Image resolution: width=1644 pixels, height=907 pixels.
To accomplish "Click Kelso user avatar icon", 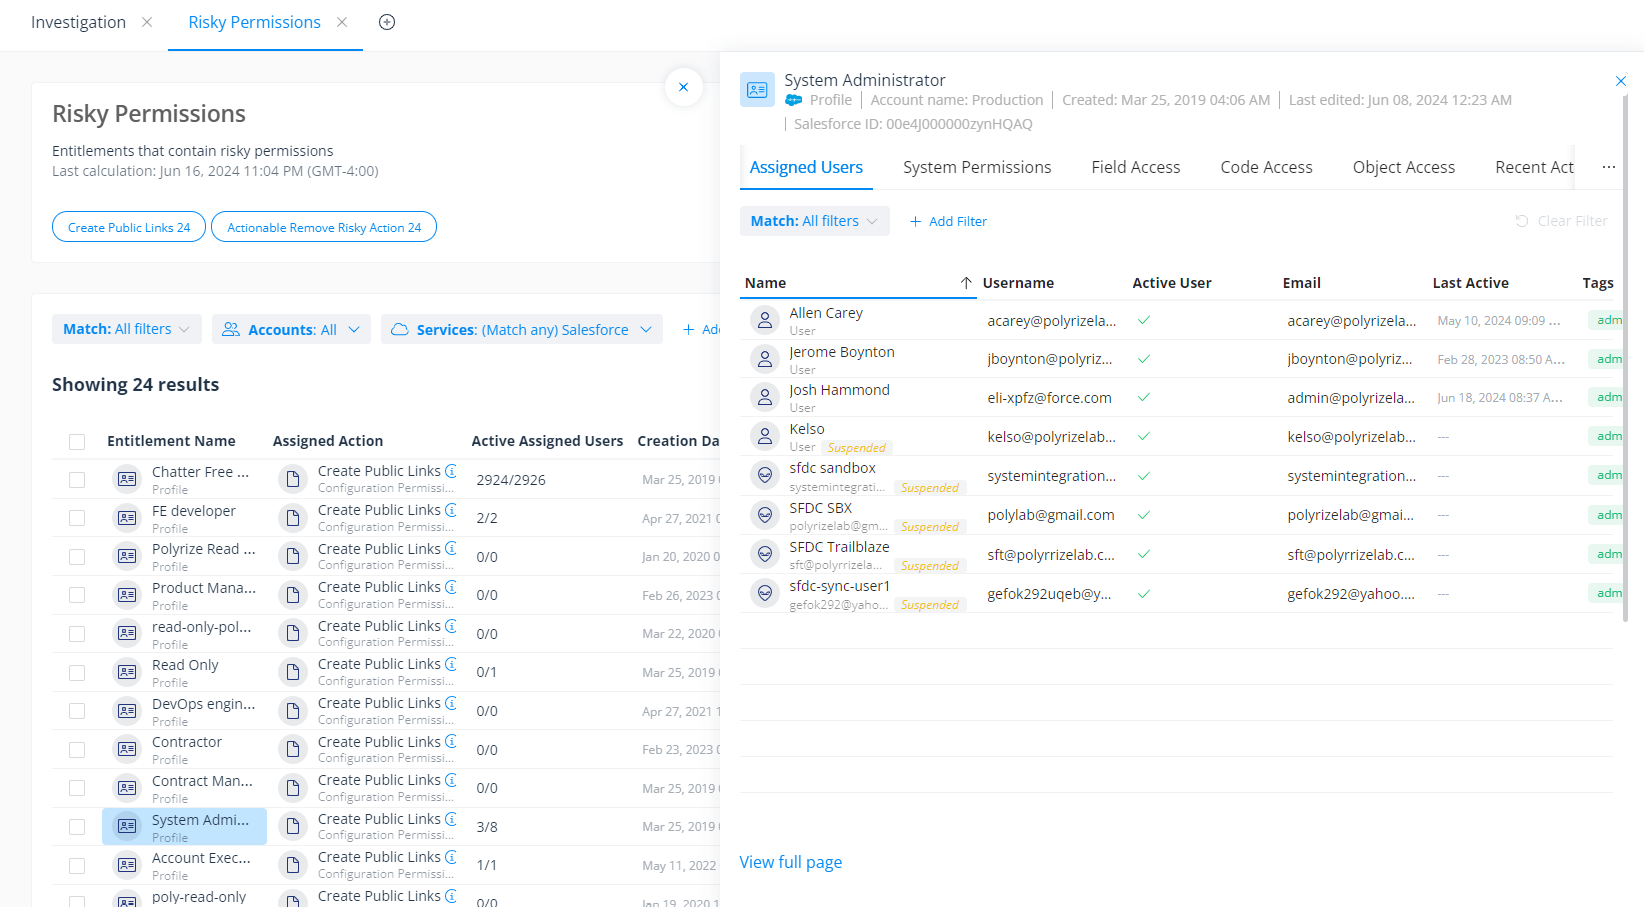I will tap(765, 436).
